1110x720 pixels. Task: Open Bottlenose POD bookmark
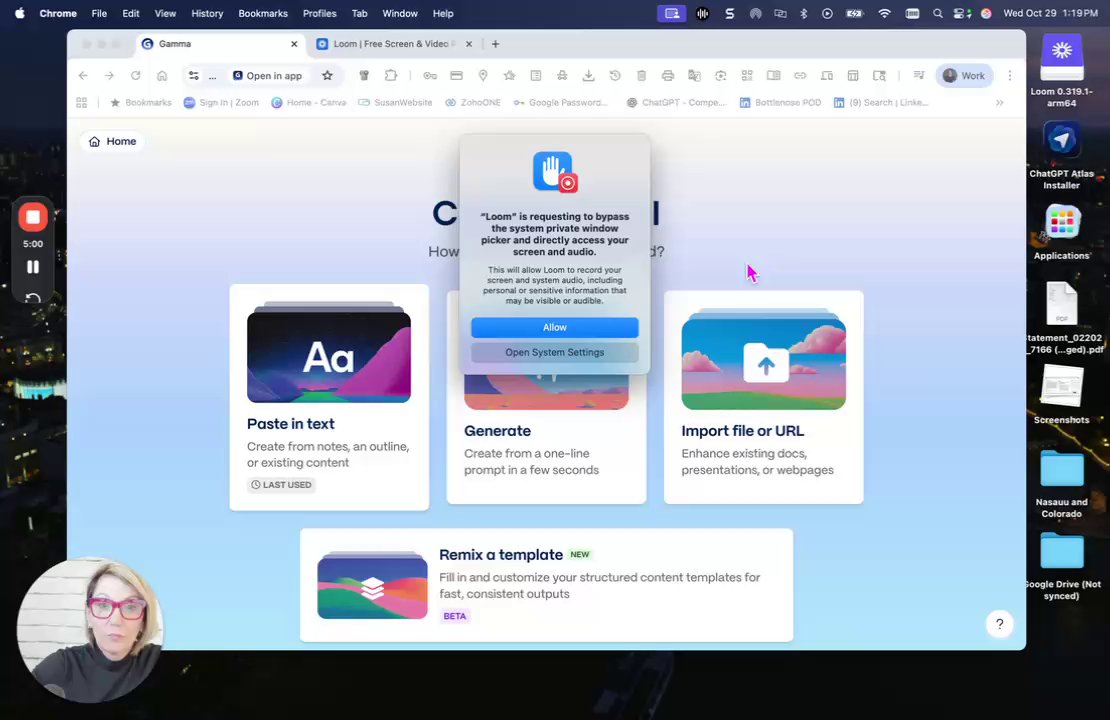[780, 103]
